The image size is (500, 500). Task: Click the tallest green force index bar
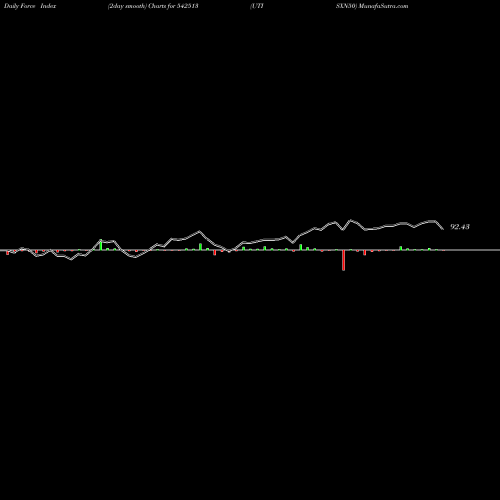101,245
